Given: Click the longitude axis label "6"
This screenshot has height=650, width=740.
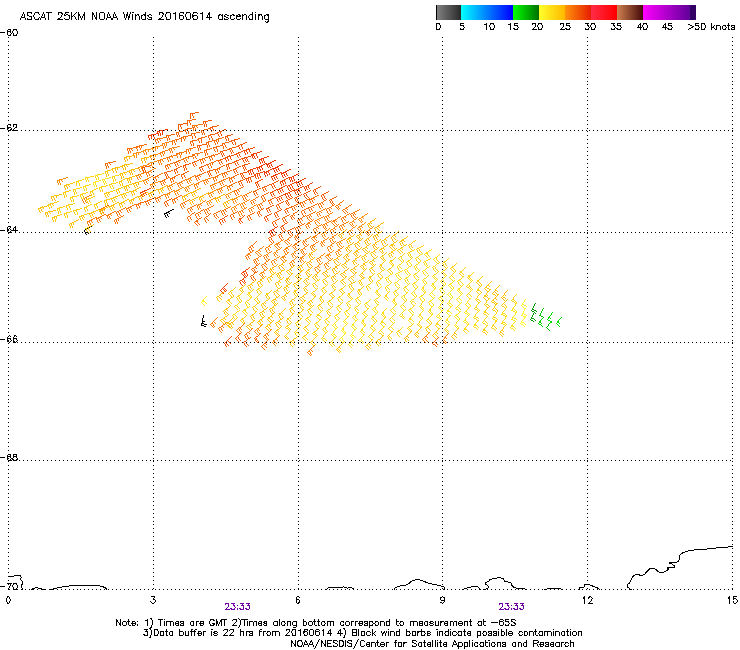Looking at the screenshot, I should [x=298, y=600].
